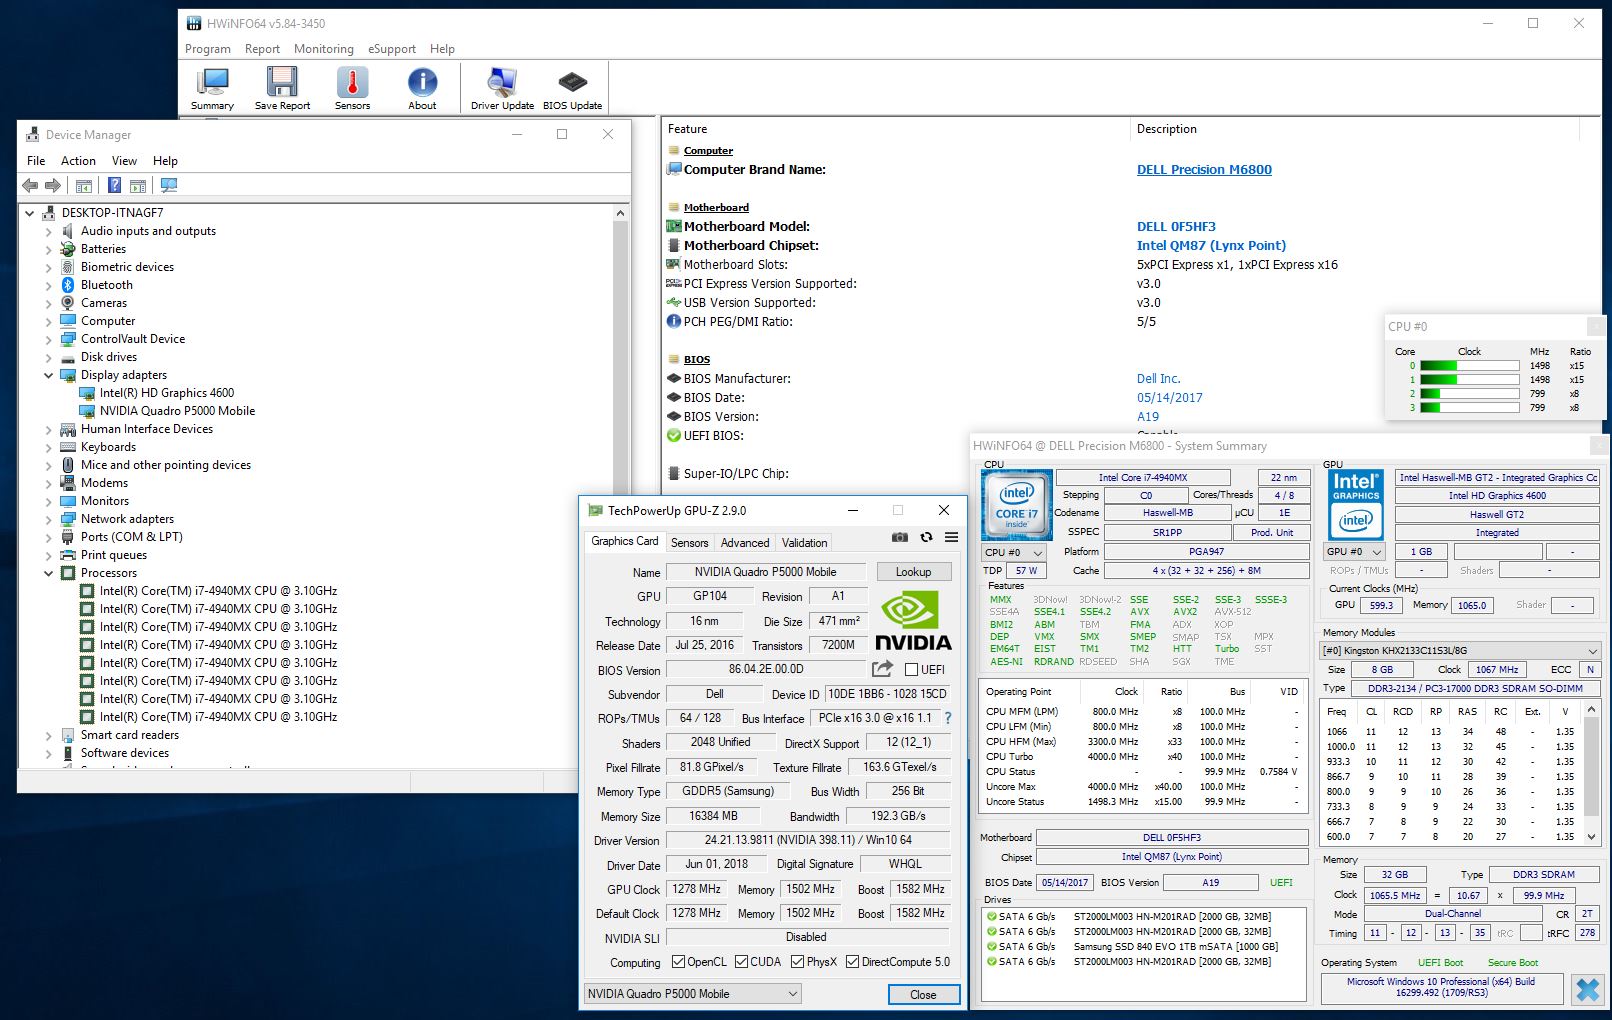Launch Driver Update from HWiNFO64 toolbar
Screen dimensions: 1612x1020
[502, 89]
